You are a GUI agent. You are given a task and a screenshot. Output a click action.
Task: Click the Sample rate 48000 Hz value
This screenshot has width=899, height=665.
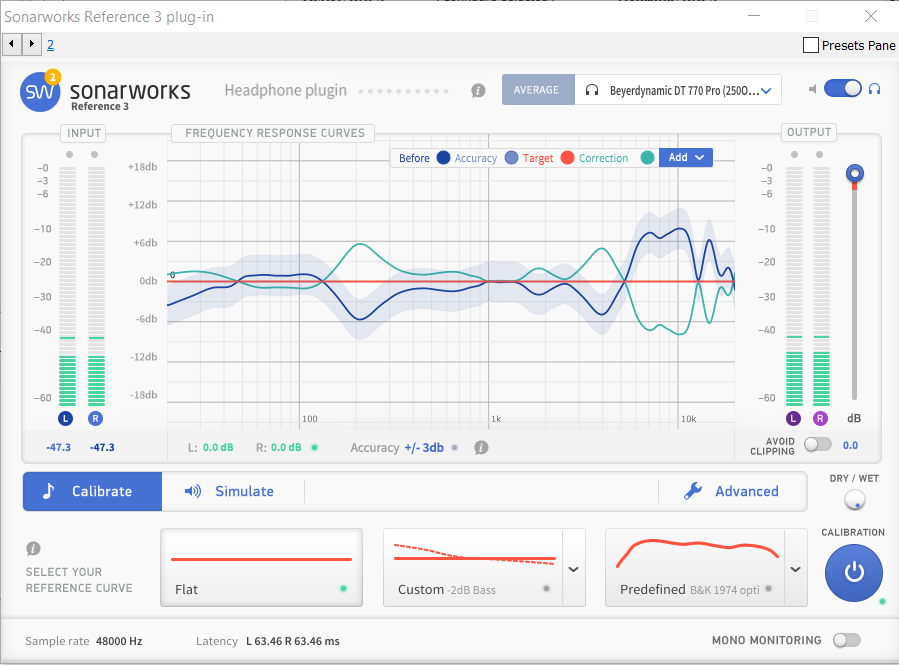click(x=119, y=641)
